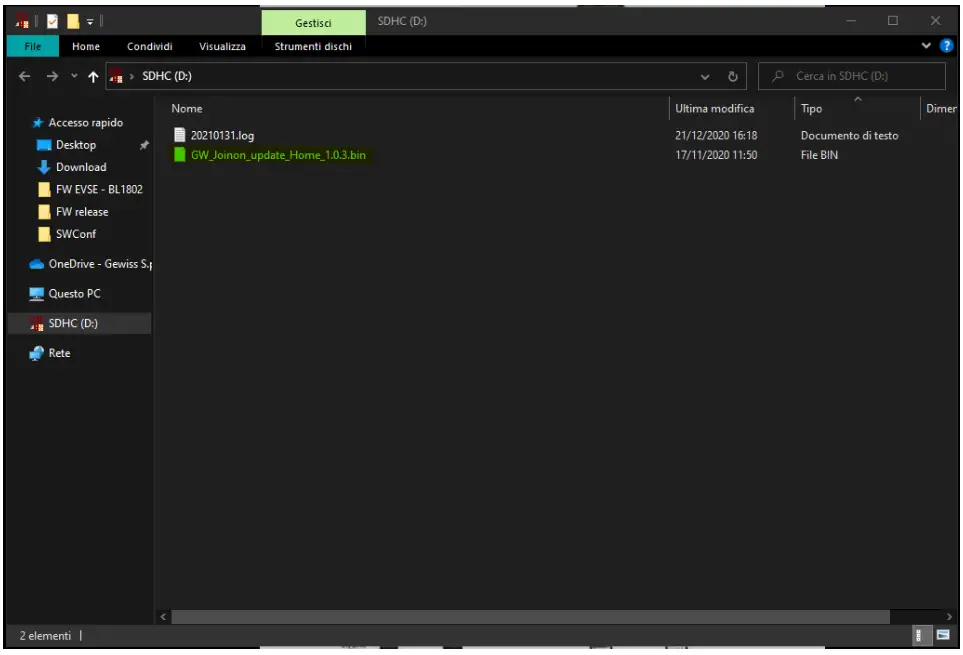Open the FW release folder
963x655 pixels.
82,212
